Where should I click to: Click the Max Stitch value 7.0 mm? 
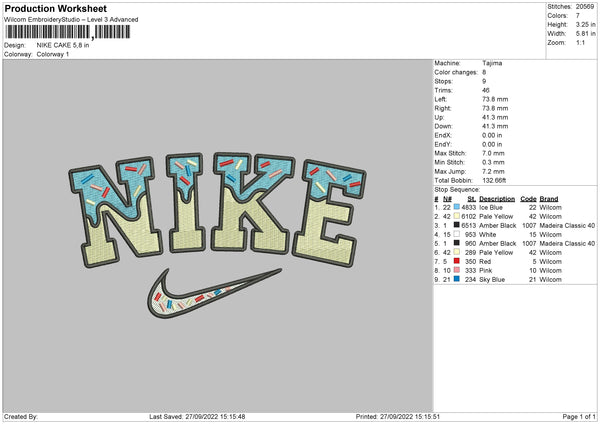click(x=493, y=153)
